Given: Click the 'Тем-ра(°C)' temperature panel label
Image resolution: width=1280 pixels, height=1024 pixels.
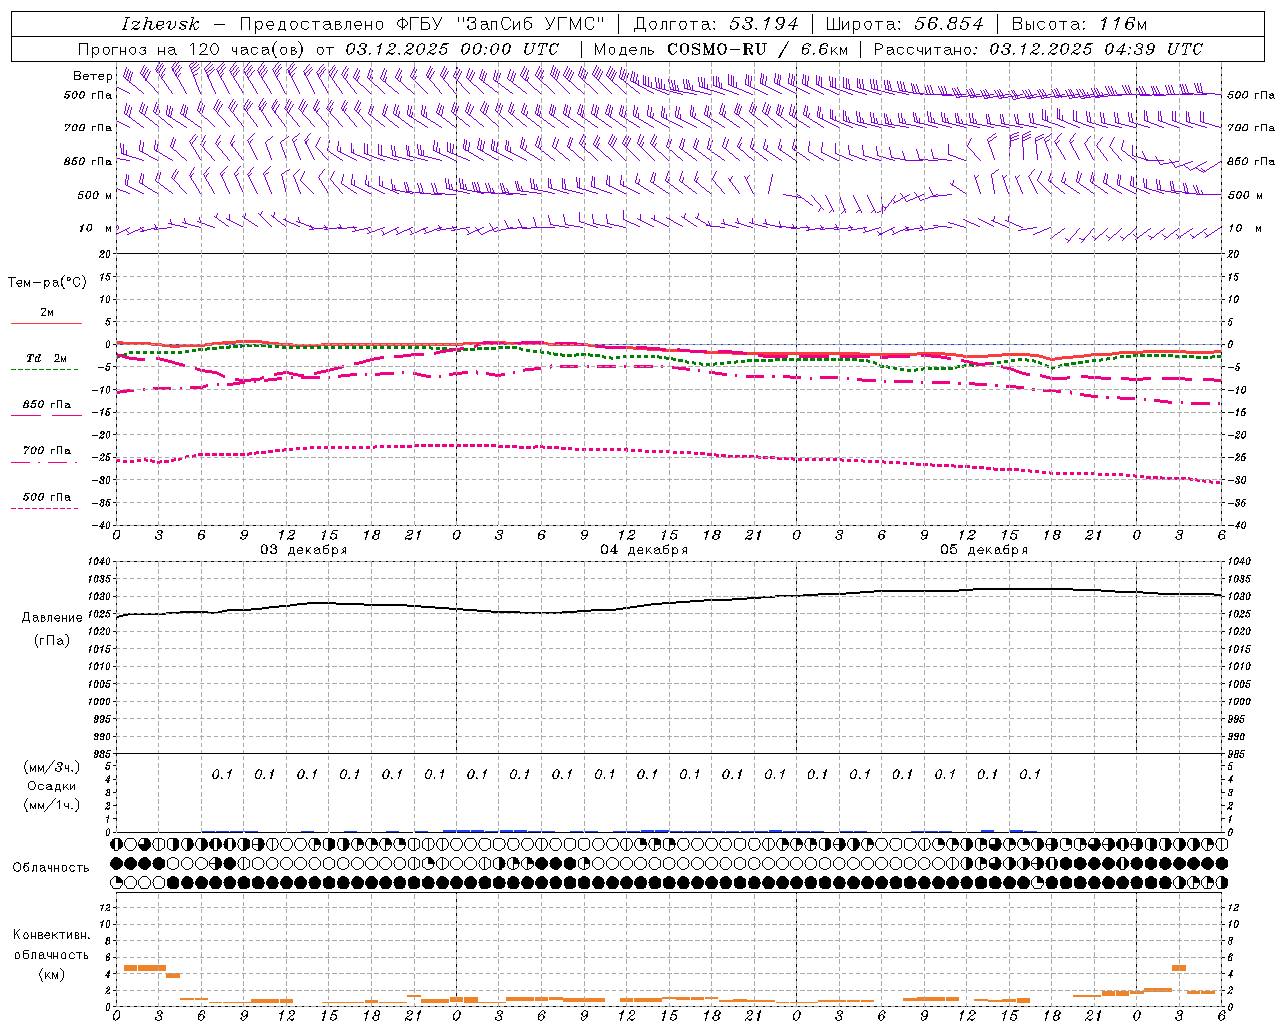Looking at the screenshot, I should [47, 283].
